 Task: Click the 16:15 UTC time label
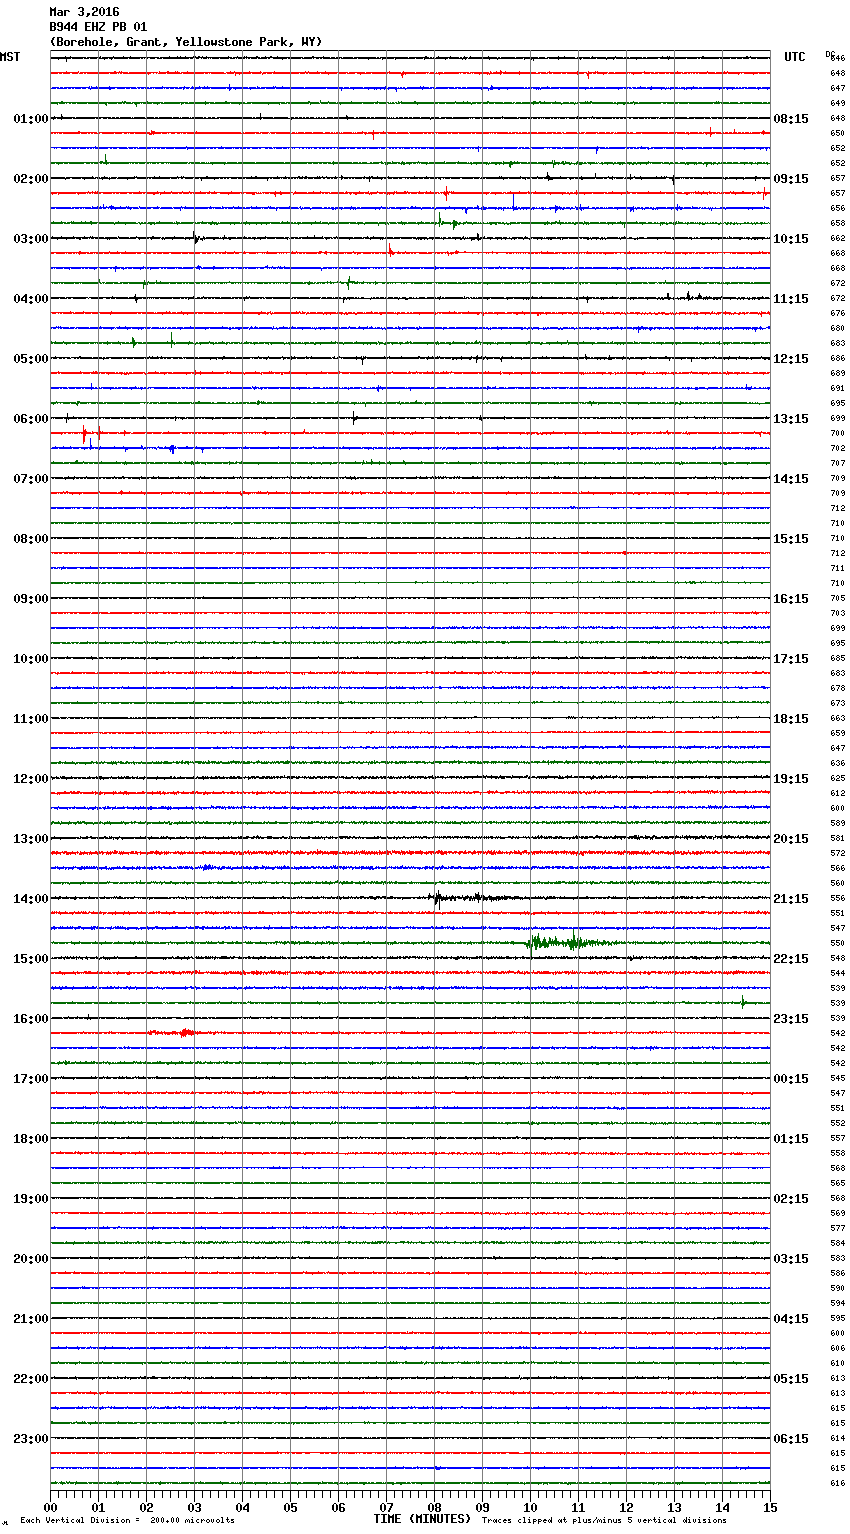791,599
